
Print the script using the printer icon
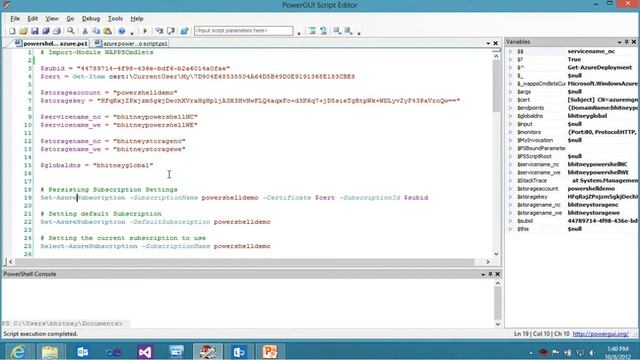[x=57, y=31]
